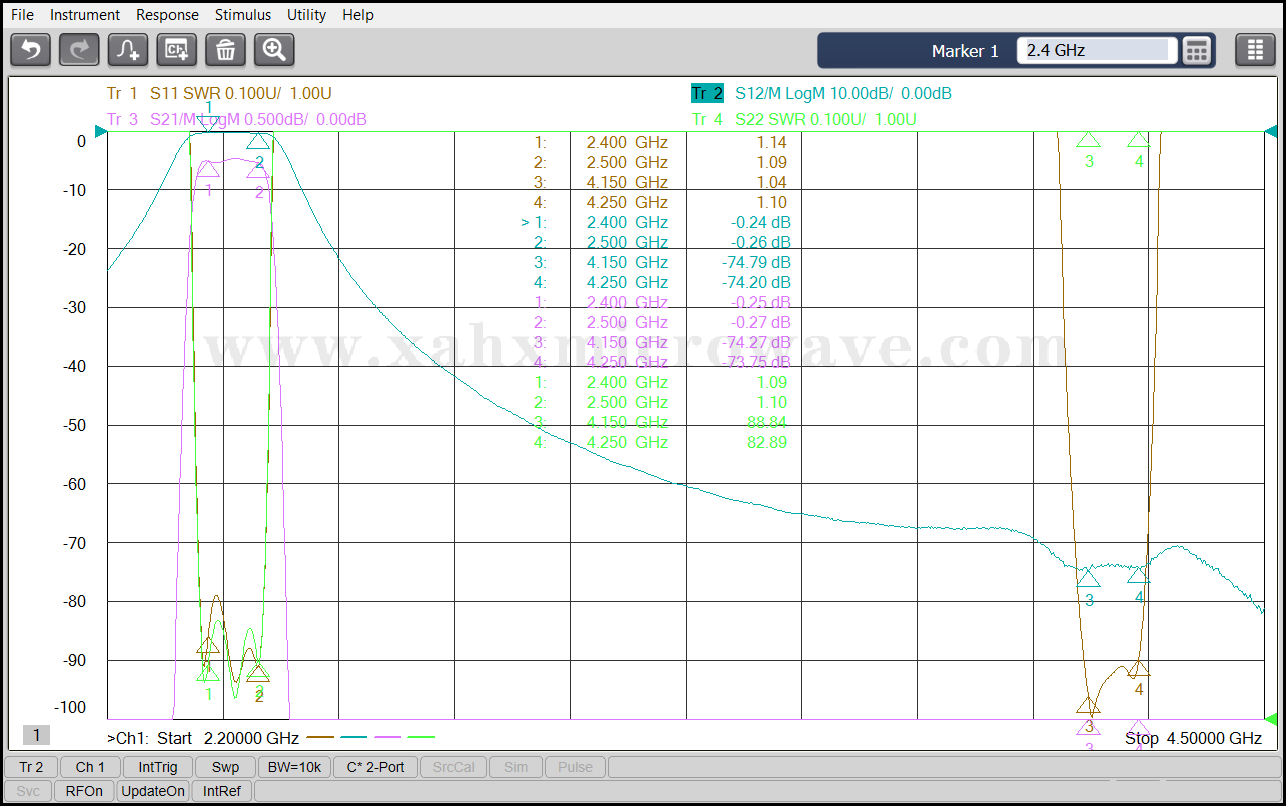Click the Undo arrow icon
This screenshot has width=1286, height=806.
31,49
